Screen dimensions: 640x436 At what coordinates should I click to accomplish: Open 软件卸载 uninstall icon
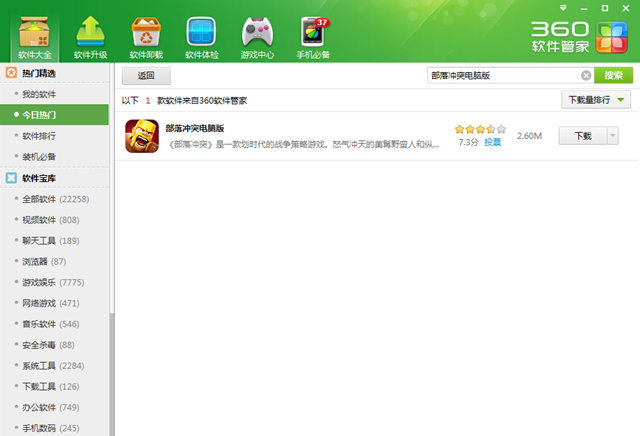click(x=146, y=38)
